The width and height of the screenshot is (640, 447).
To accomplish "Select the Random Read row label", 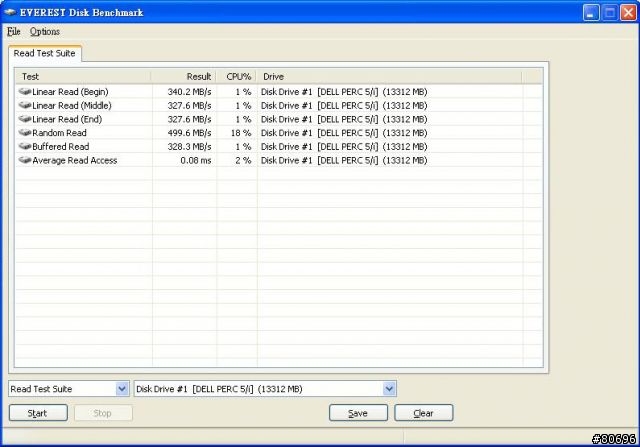I will 59,133.
